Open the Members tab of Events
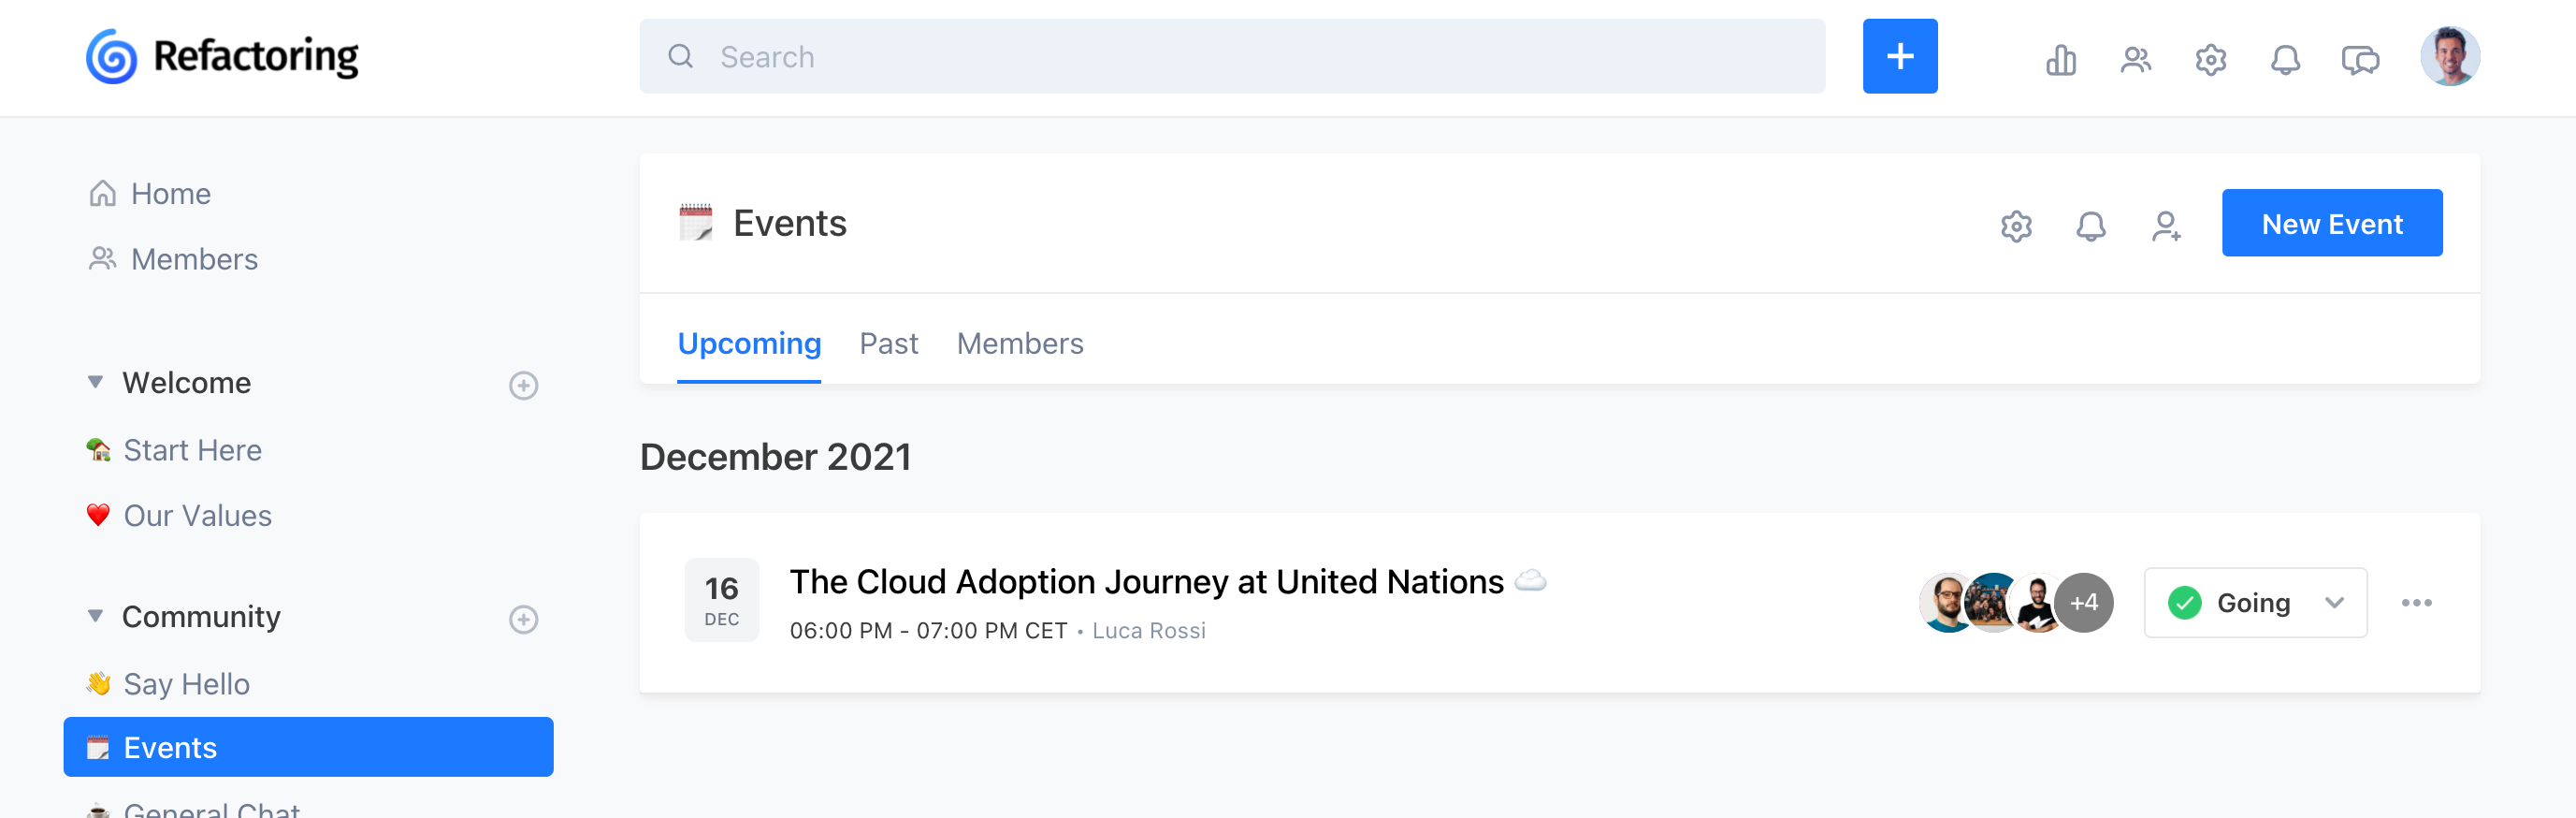The image size is (2576, 818). pos(1019,343)
